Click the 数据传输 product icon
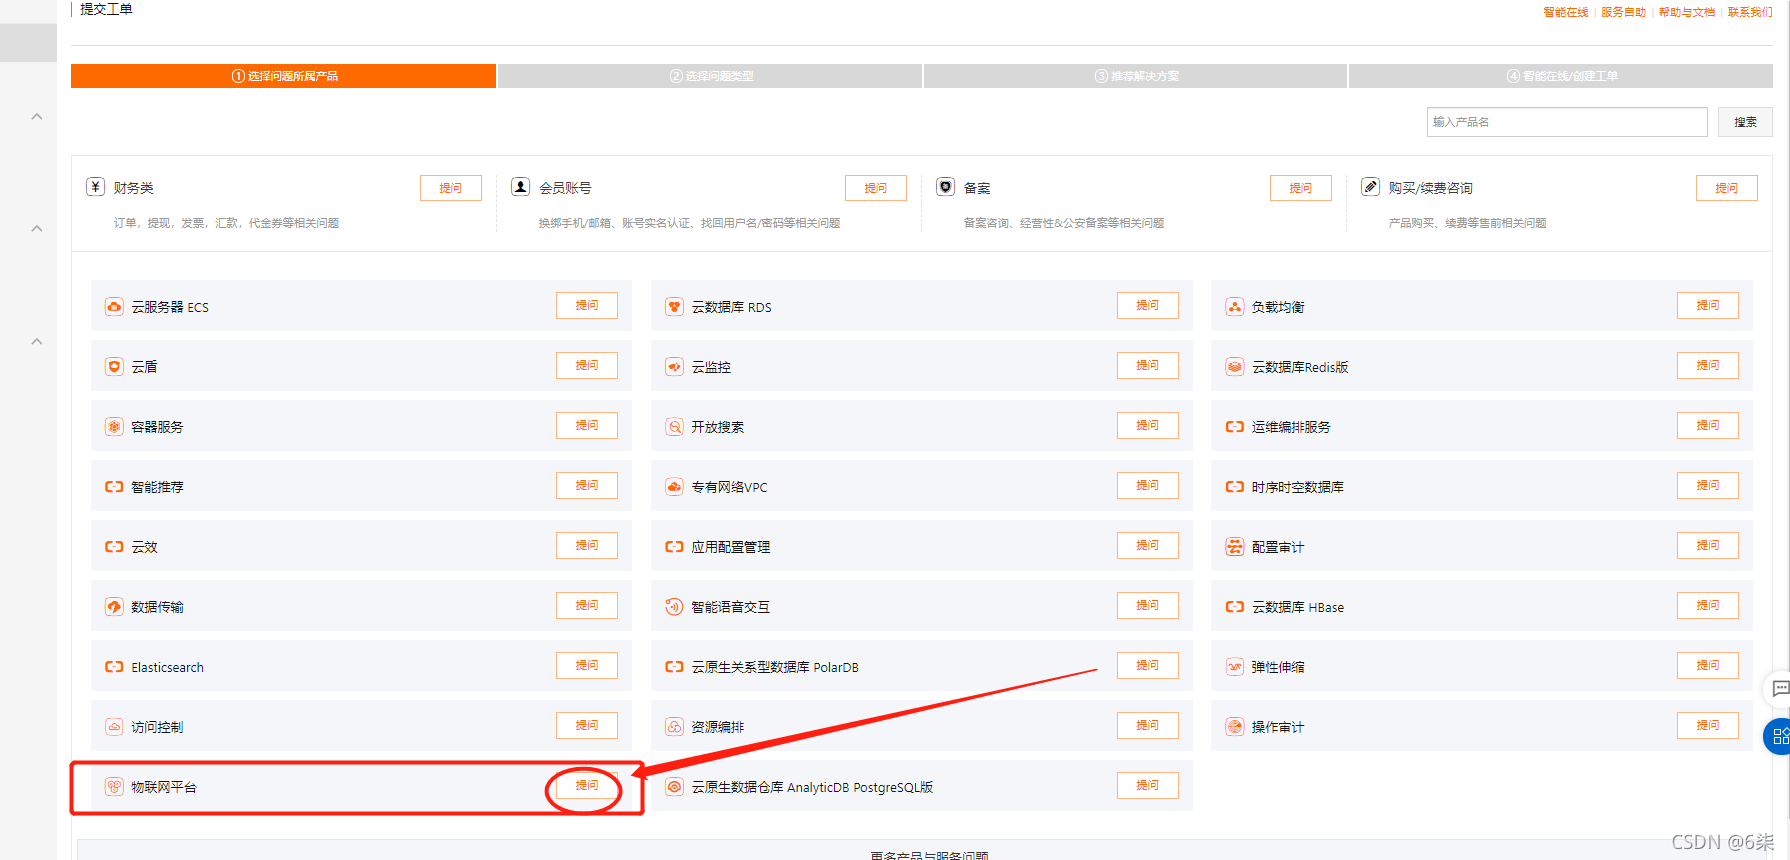1790x860 pixels. [114, 607]
